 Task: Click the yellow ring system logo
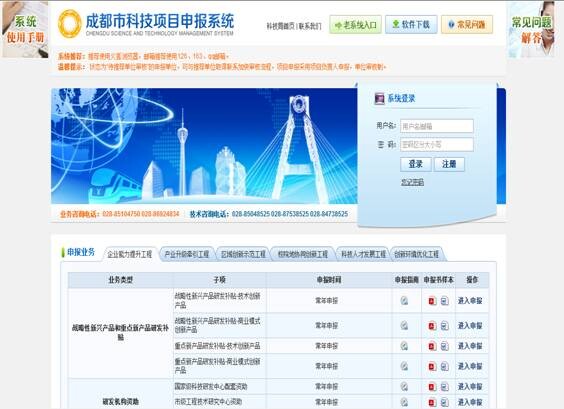point(70,24)
